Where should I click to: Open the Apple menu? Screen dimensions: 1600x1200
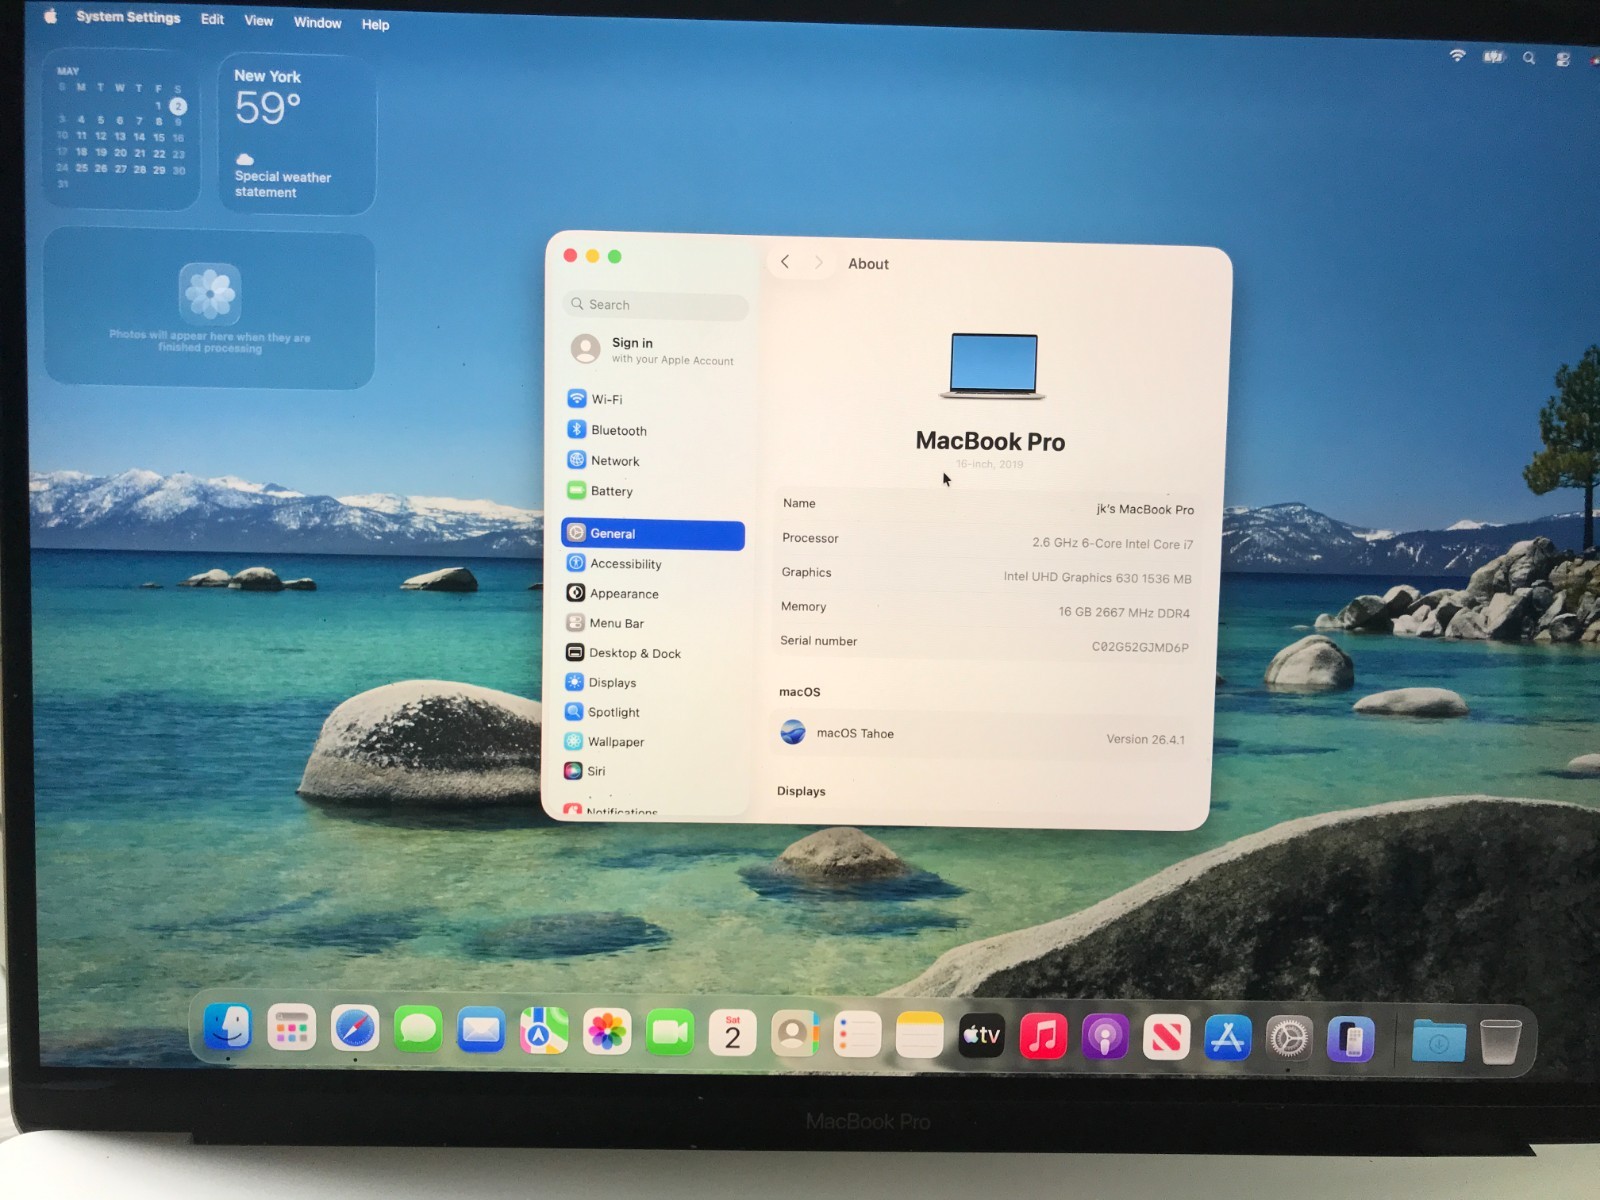pyautogui.click(x=50, y=15)
